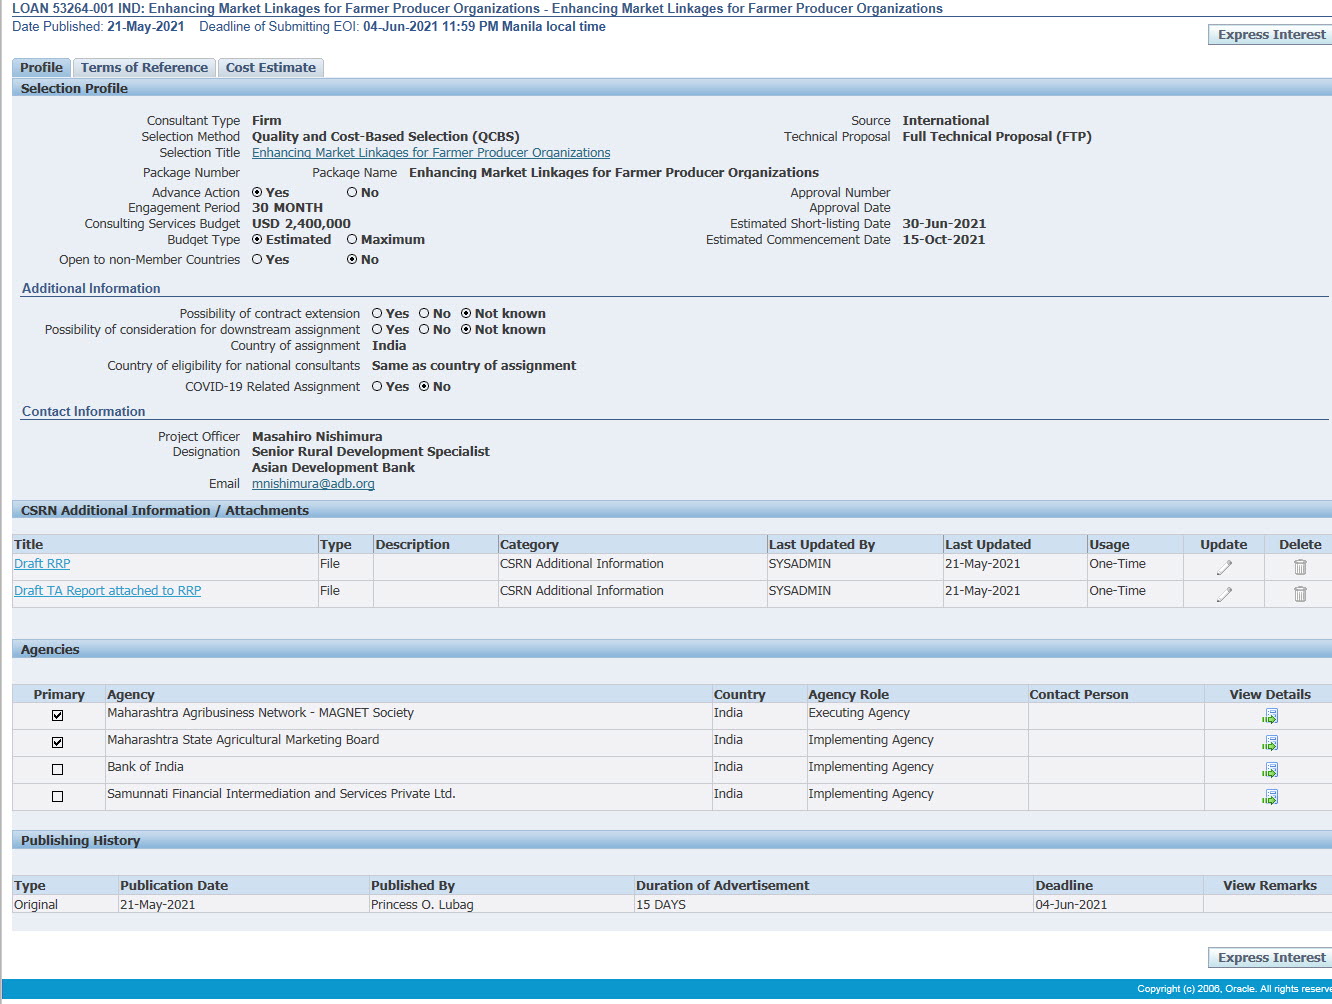The width and height of the screenshot is (1332, 1004).
Task: Toggle primary checkbox for MAGNET Society agency
Action: [57, 715]
